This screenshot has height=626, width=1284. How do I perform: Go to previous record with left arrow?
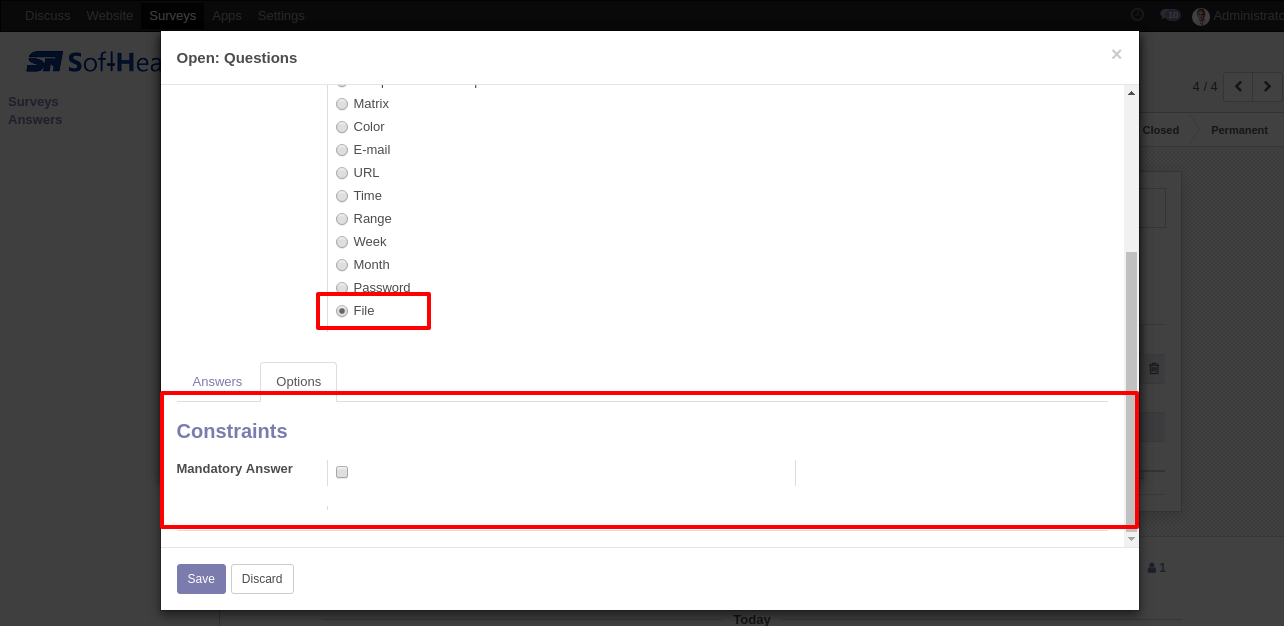pos(1238,87)
